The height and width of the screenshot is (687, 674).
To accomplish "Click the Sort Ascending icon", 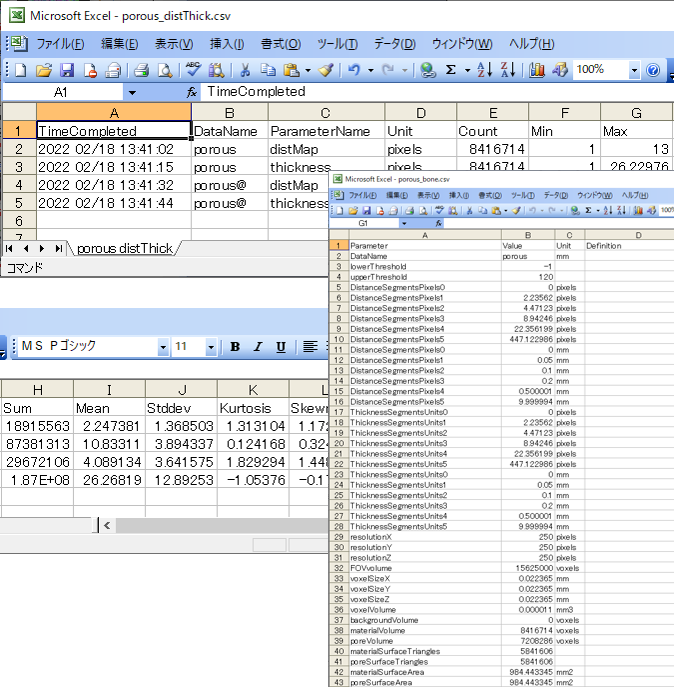I will [x=484, y=70].
